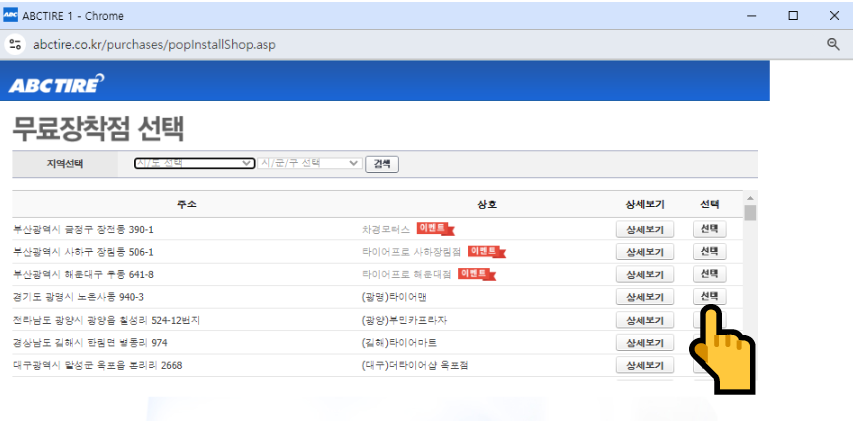Open 상세보기 for (광명)타이어맨
853x422 pixels.
645,297
